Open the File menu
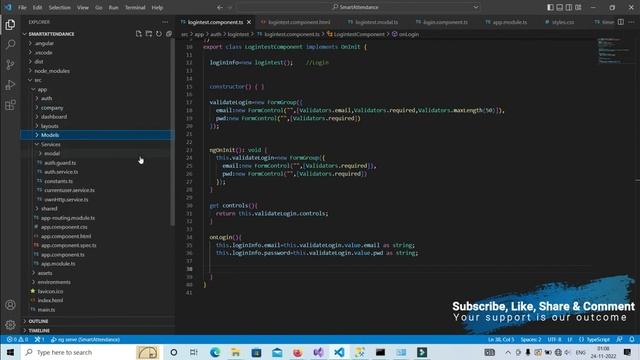 pyautogui.click(x=22, y=7)
